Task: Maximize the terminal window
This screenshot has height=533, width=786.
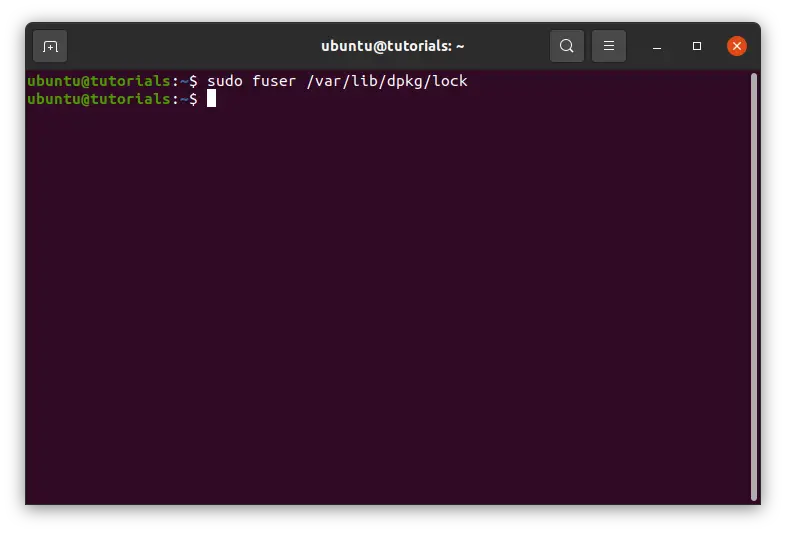Action: 697,46
